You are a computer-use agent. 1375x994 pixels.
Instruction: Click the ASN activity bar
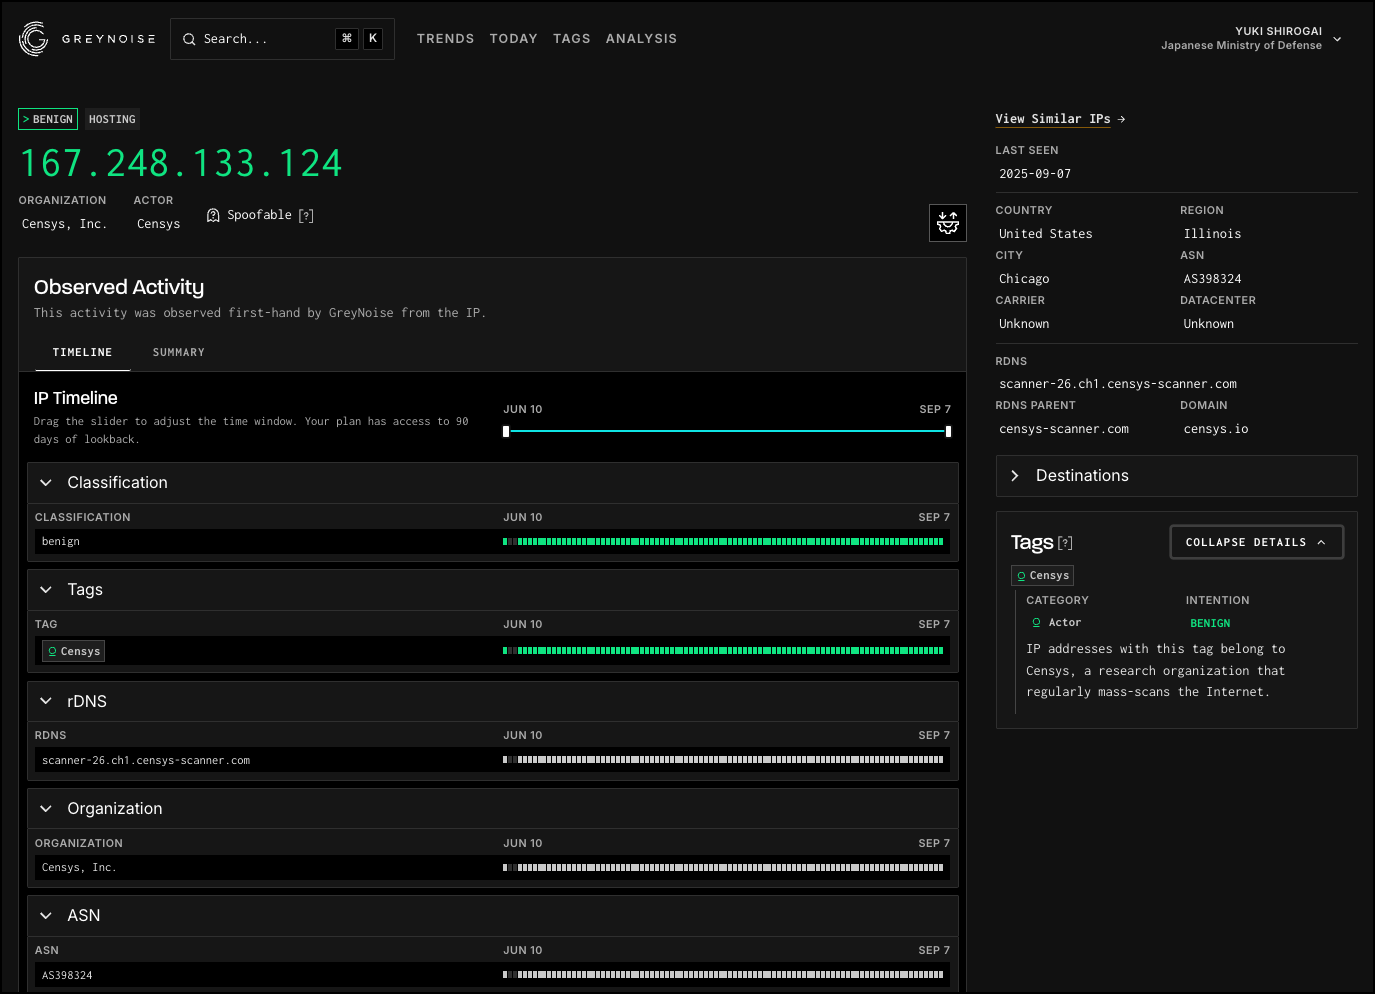tap(723, 975)
